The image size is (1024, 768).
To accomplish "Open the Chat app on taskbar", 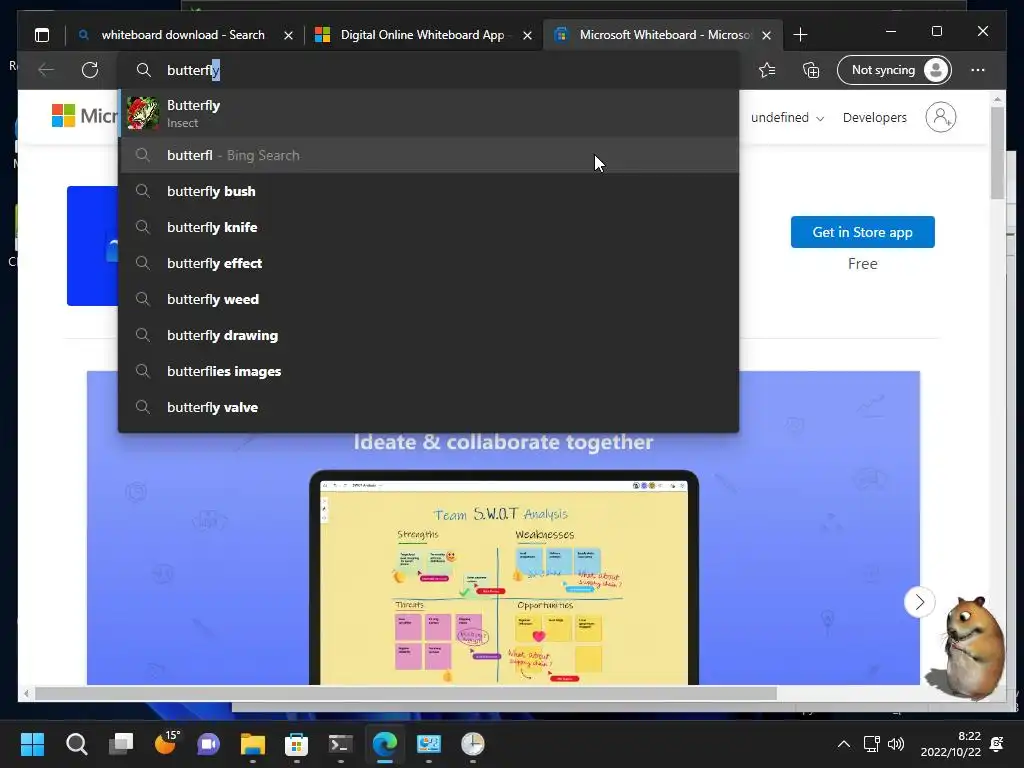I will coord(208,744).
